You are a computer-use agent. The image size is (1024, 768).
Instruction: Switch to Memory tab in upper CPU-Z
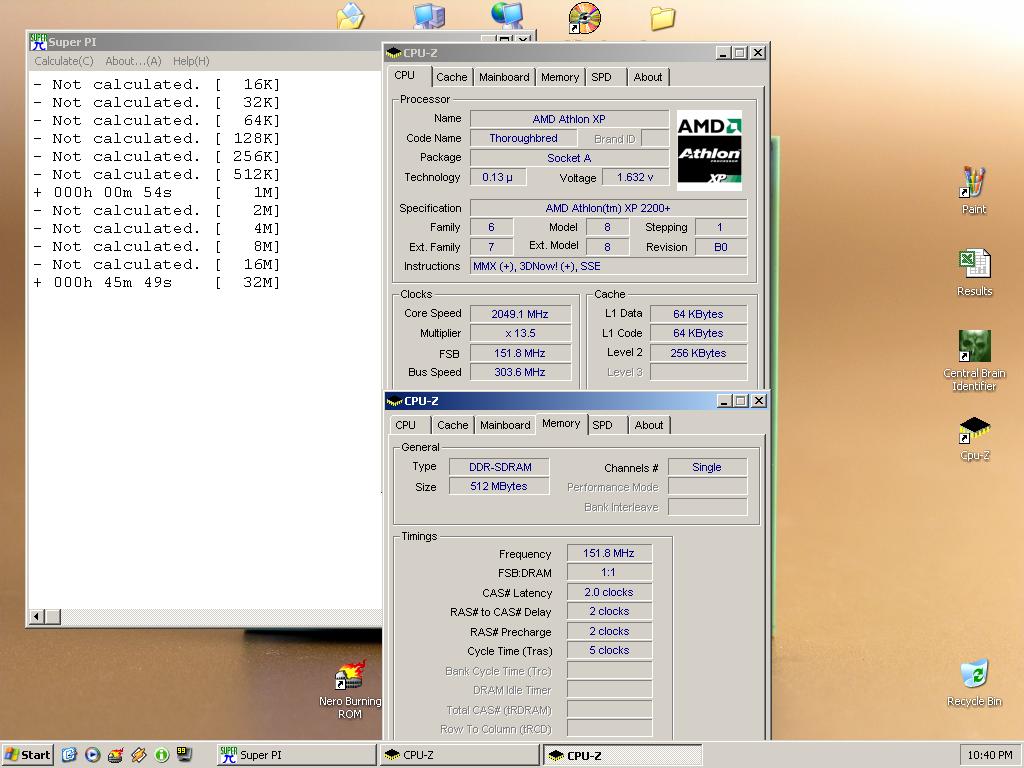[560, 77]
